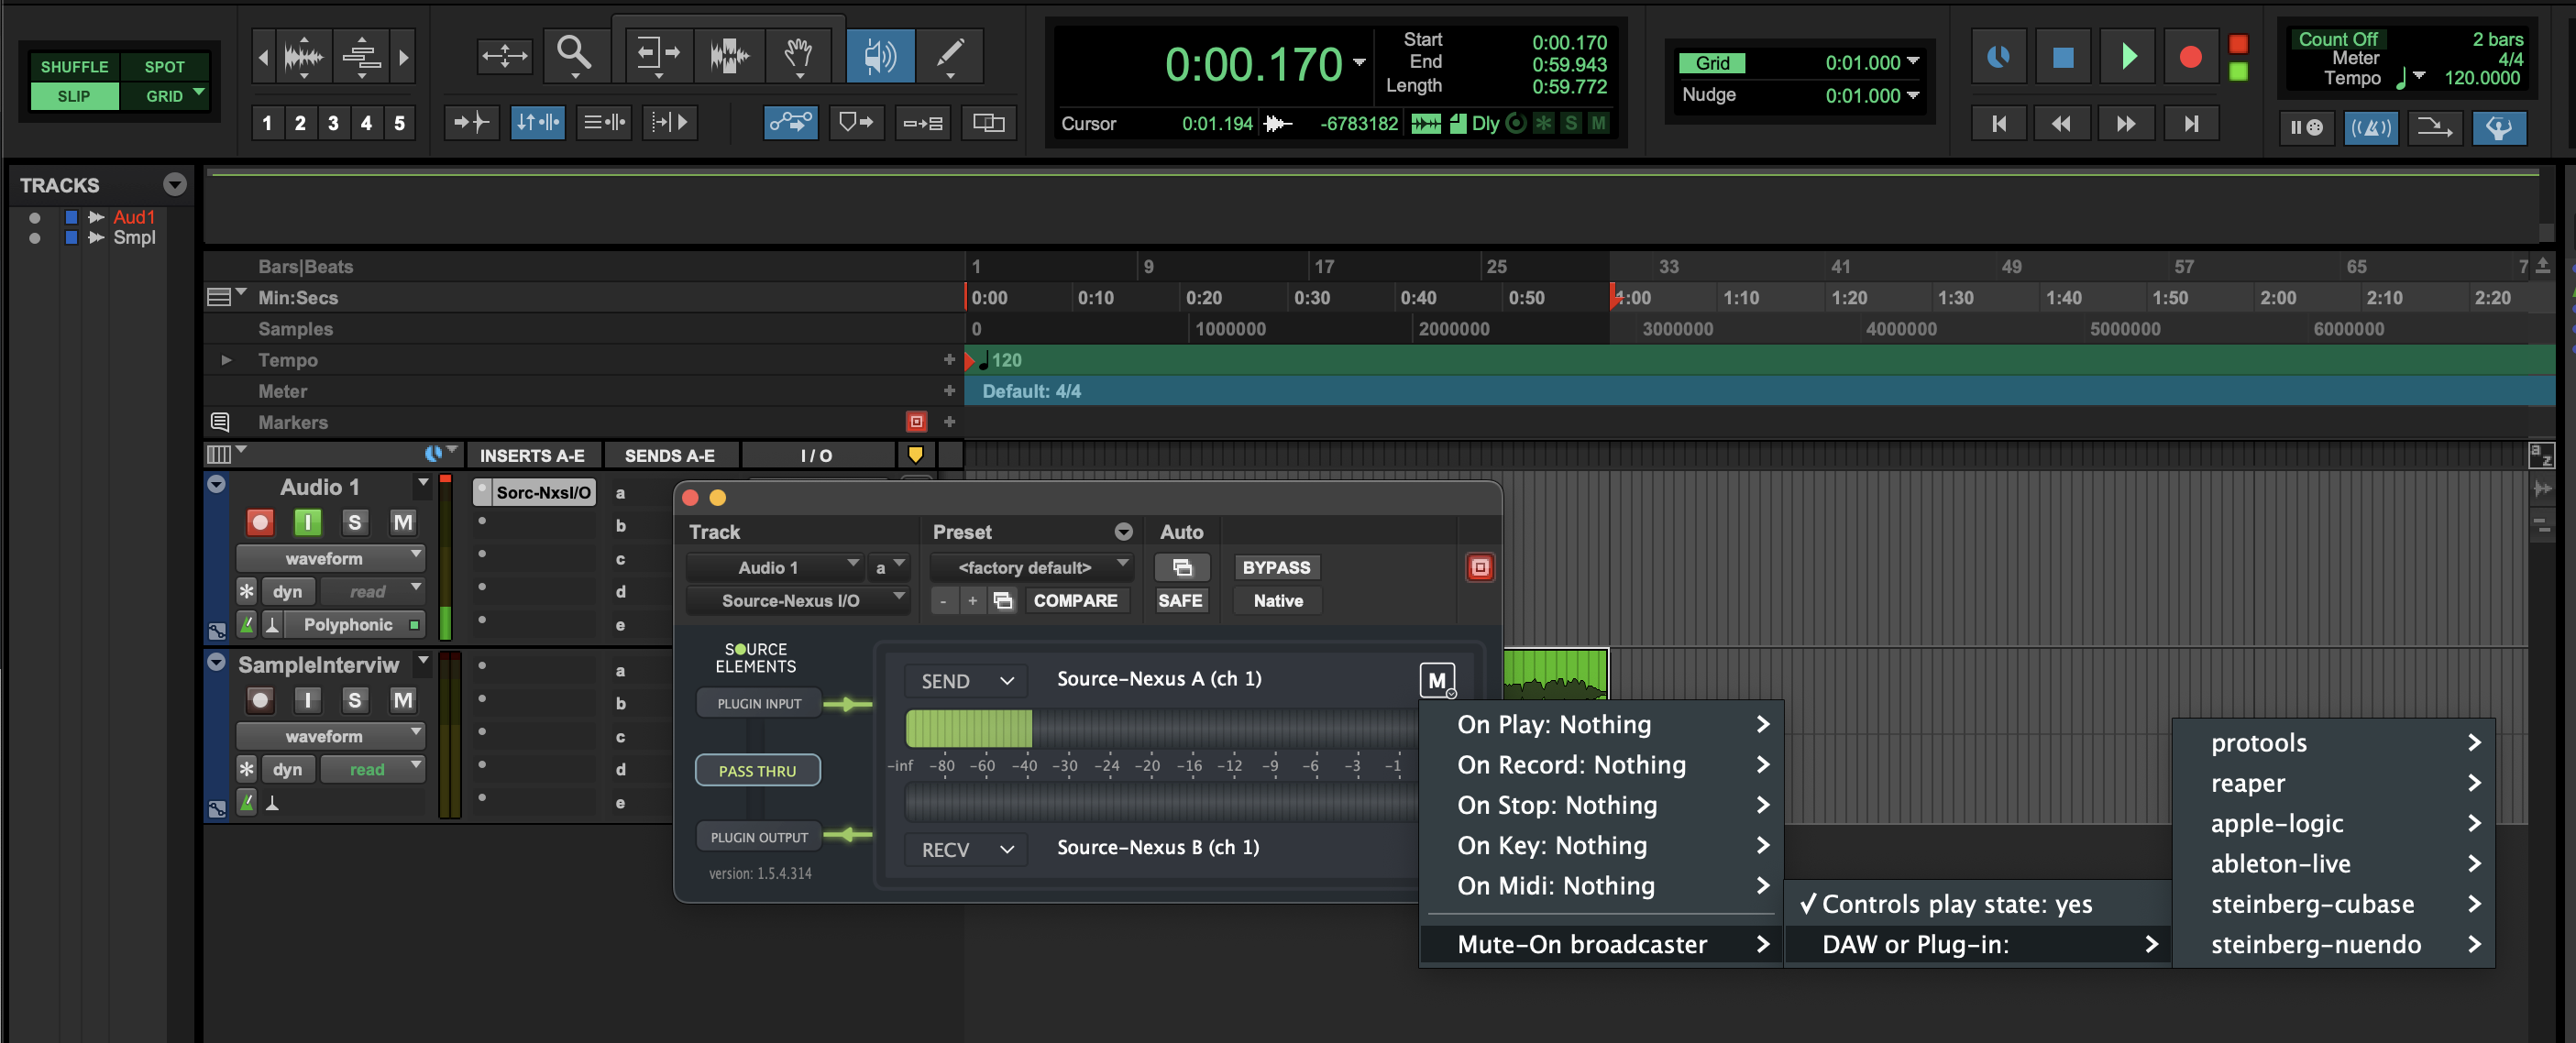
Task: Select the Grabber hand tool
Action: 798,54
